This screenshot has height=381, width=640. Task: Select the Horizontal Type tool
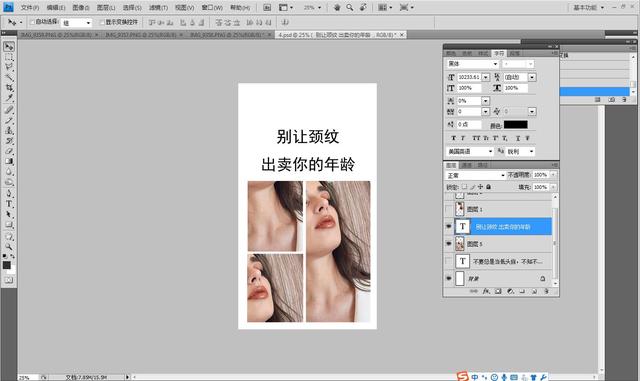point(9,204)
